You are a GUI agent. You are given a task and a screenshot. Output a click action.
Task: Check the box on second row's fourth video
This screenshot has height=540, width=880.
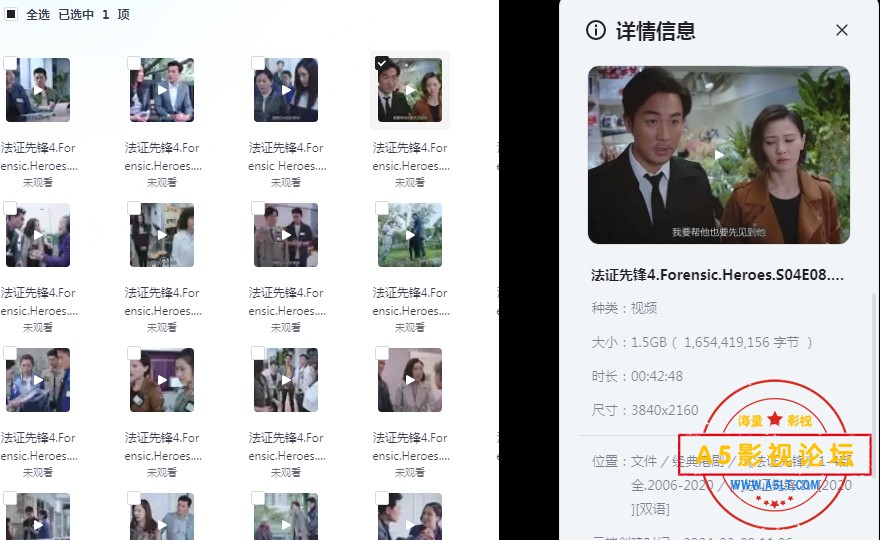tap(382, 208)
